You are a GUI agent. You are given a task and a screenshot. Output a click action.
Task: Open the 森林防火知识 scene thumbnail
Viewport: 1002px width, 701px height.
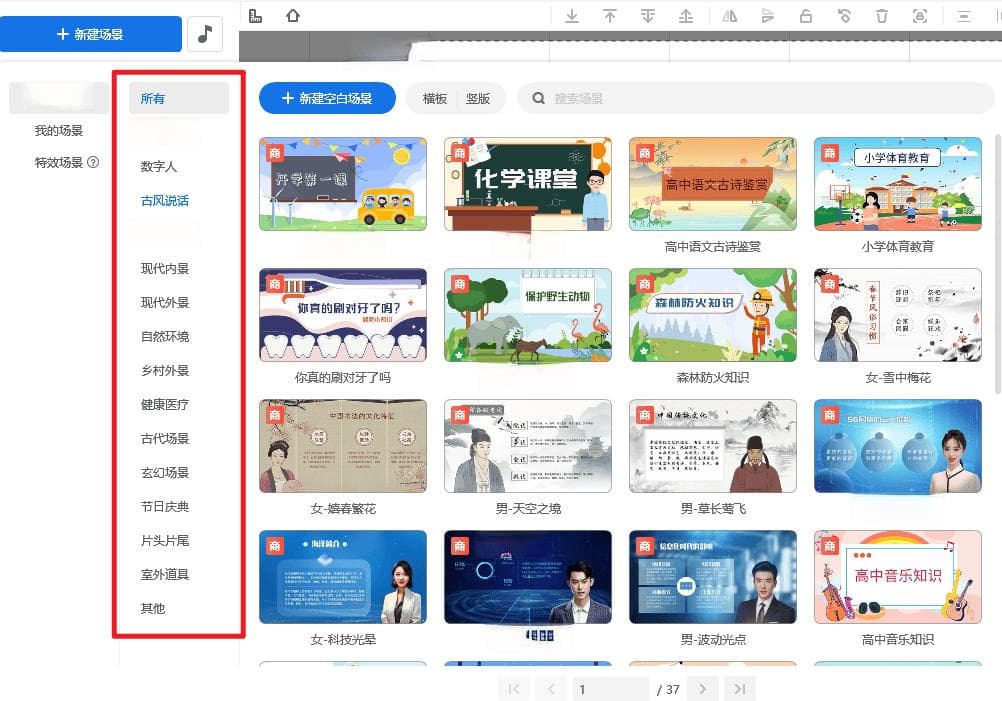tap(713, 315)
